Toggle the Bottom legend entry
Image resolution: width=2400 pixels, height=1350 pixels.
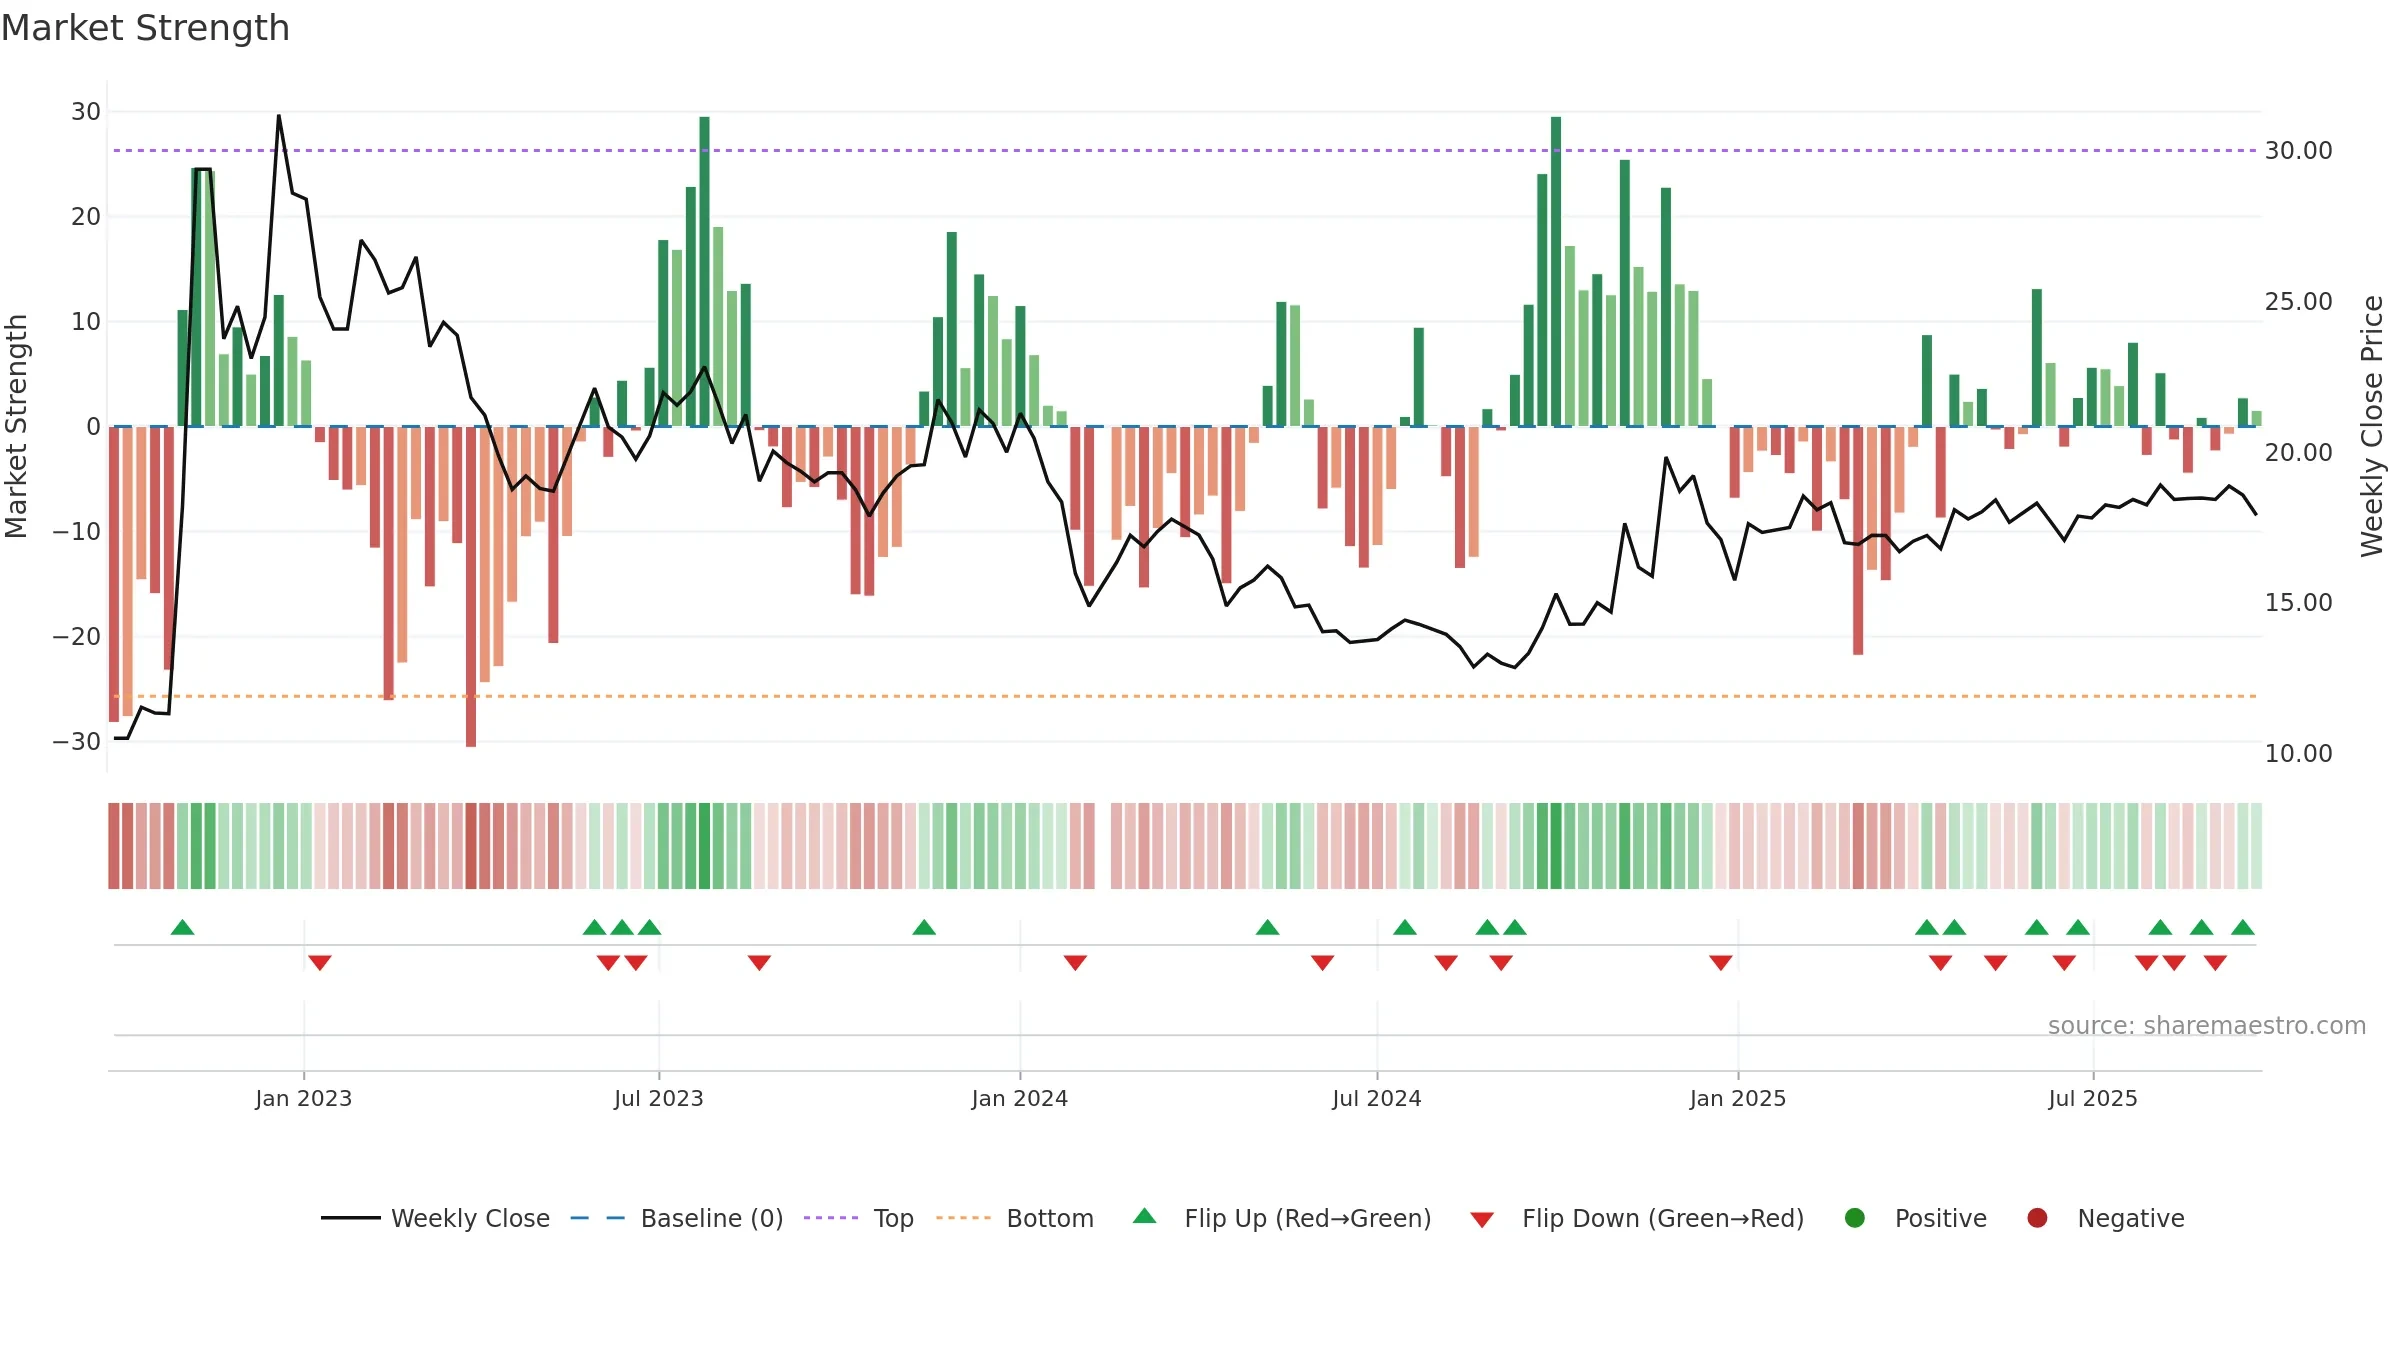1015,1218
